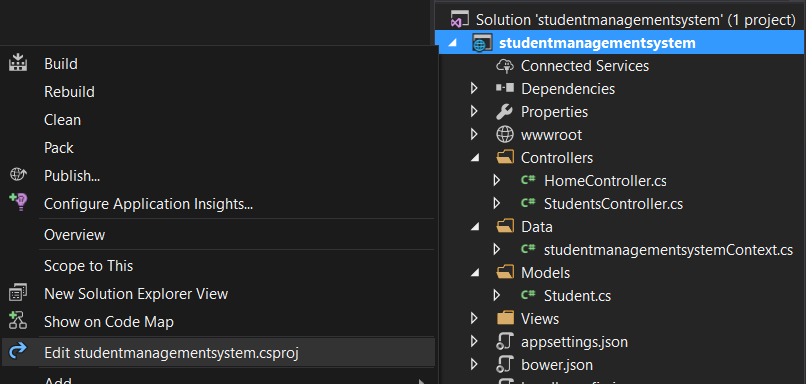Expand StudentsController.cs arrow
Image resolution: width=806 pixels, height=384 pixels.
[x=497, y=204]
